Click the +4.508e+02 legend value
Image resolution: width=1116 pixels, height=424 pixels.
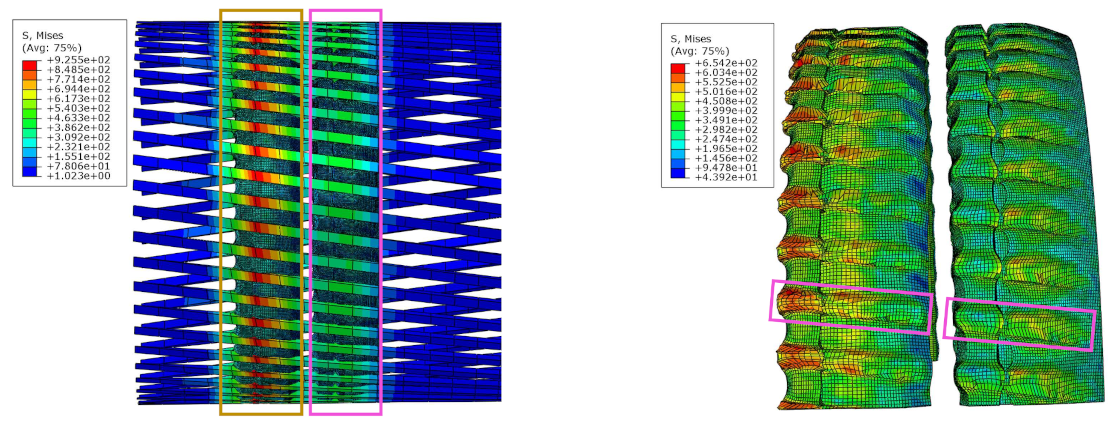point(725,101)
